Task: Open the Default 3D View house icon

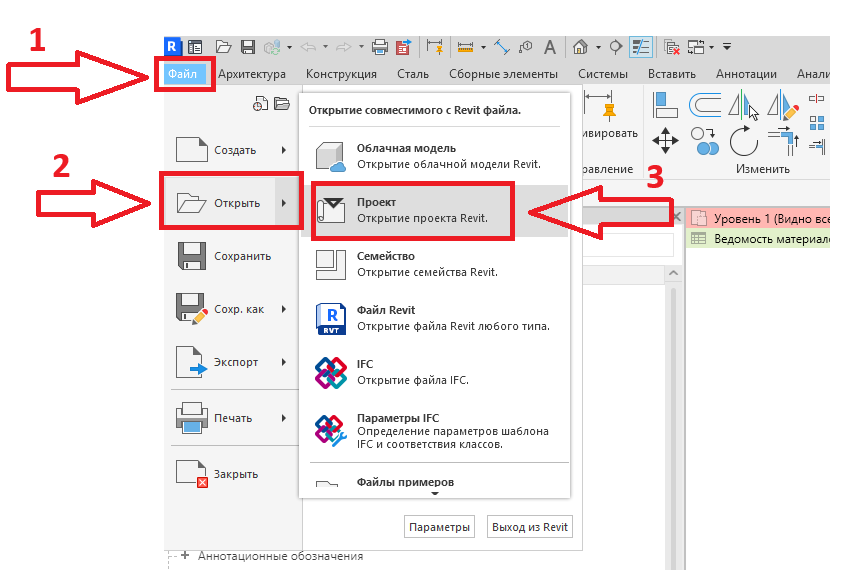Action: click(581, 47)
